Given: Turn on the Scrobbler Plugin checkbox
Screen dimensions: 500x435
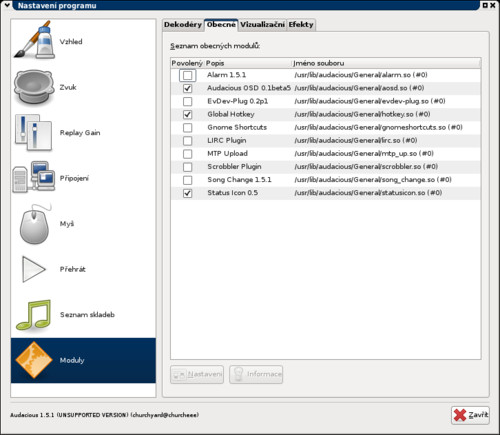Looking at the screenshot, I should (x=187, y=167).
